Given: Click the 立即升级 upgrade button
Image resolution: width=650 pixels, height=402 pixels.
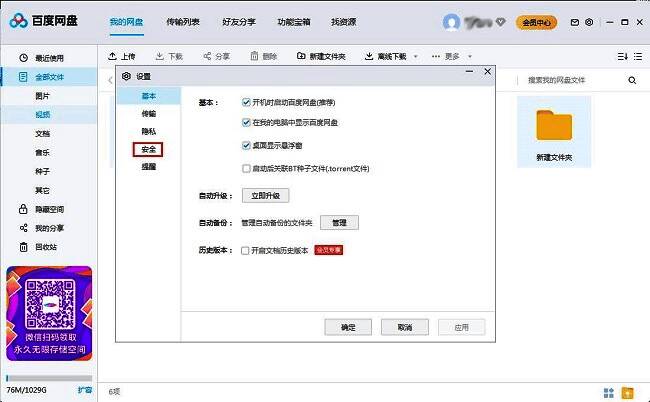Looking at the screenshot, I should pos(265,196).
